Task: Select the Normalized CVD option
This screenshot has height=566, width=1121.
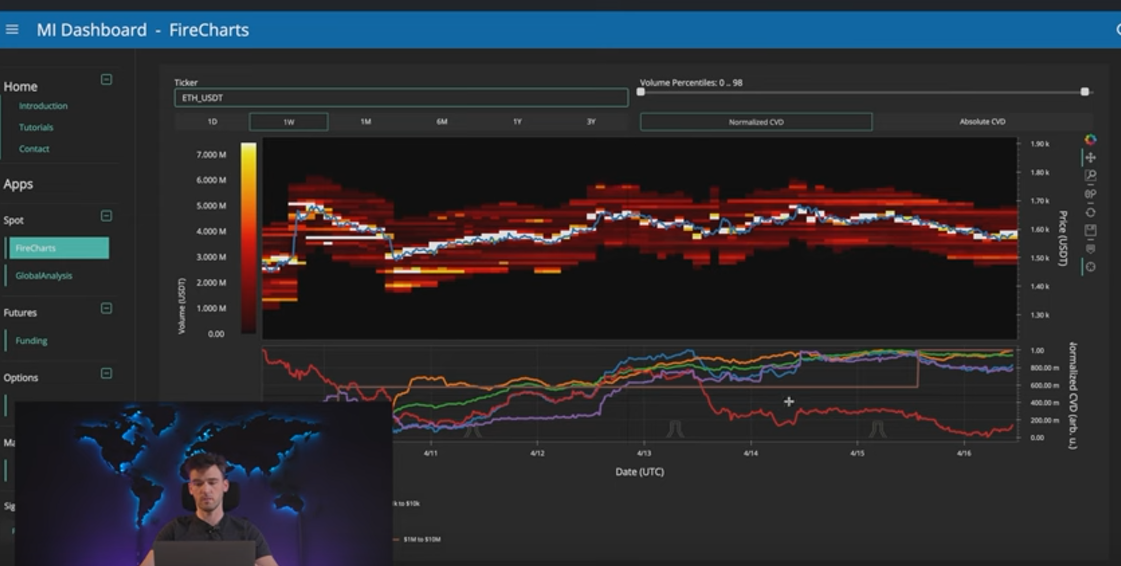Action: (x=756, y=122)
